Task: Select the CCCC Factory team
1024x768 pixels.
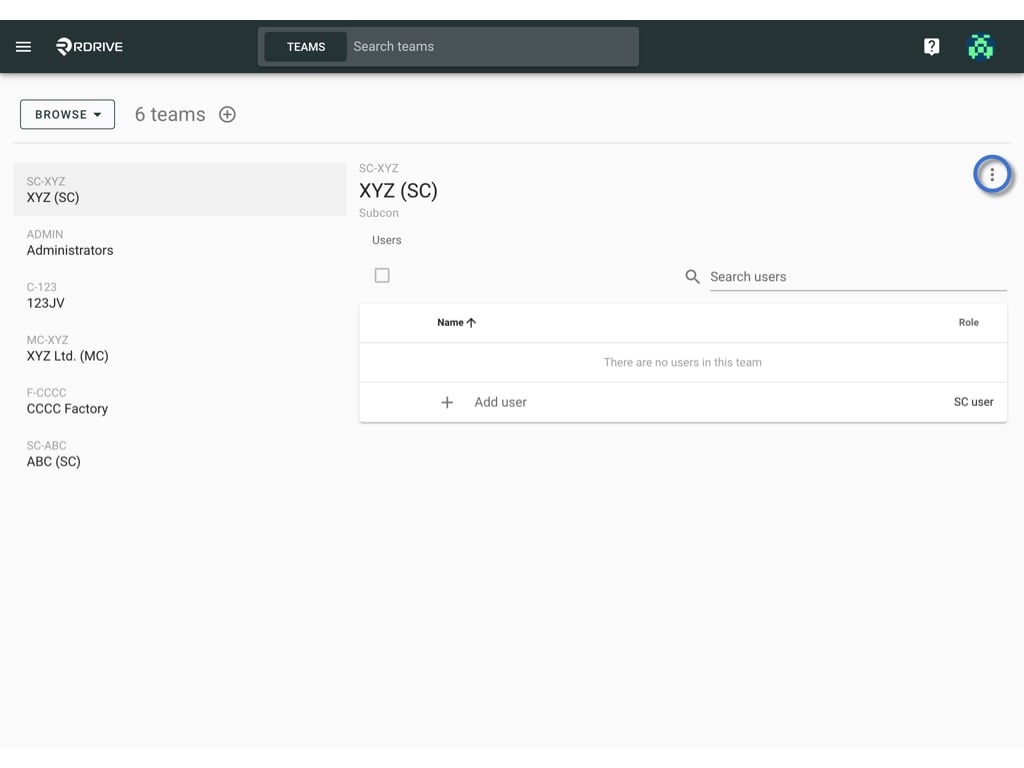Action: (x=180, y=401)
